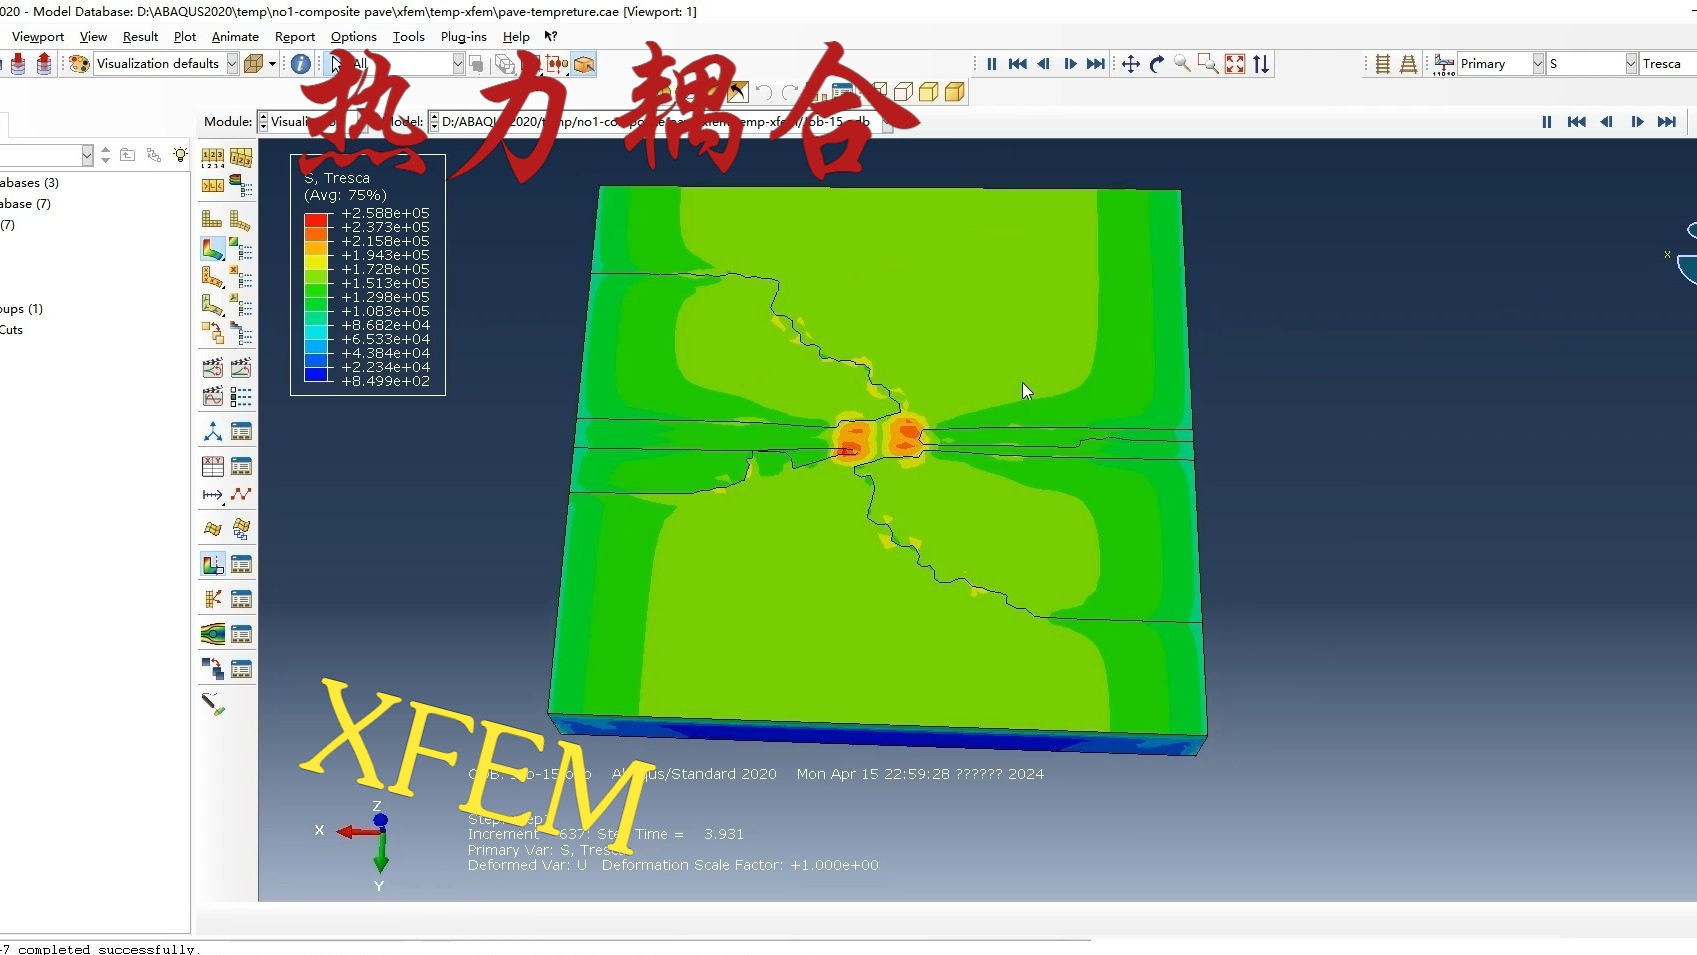The image size is (1697, 955).
Task: Open the Plug-ins menu
Action: pyautogui.click(x=463, y=37)
